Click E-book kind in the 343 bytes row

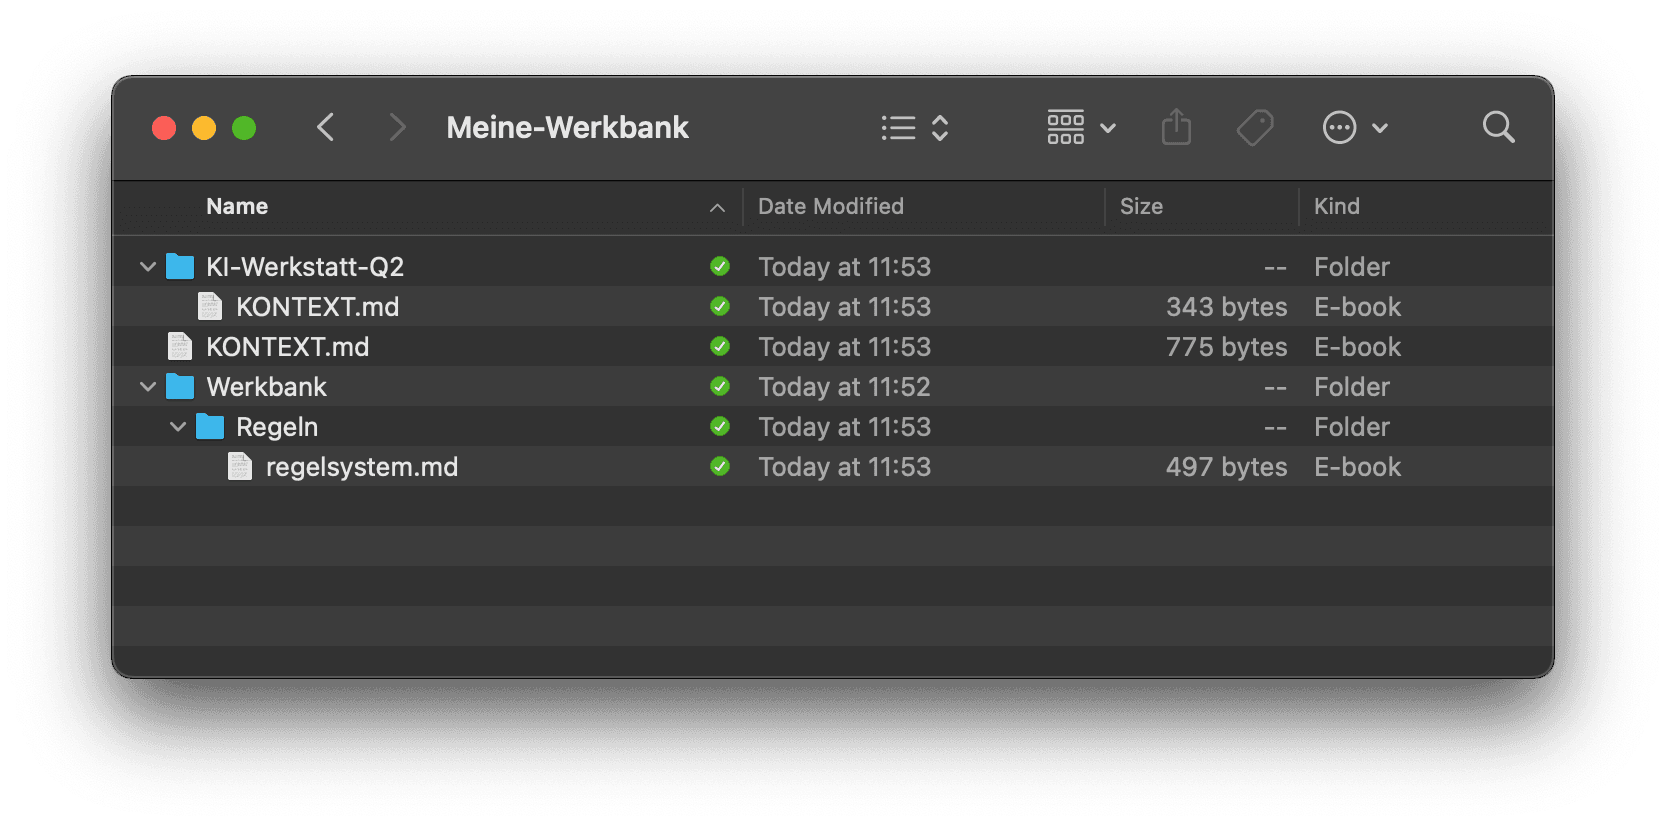click(x=1357, y=307)
